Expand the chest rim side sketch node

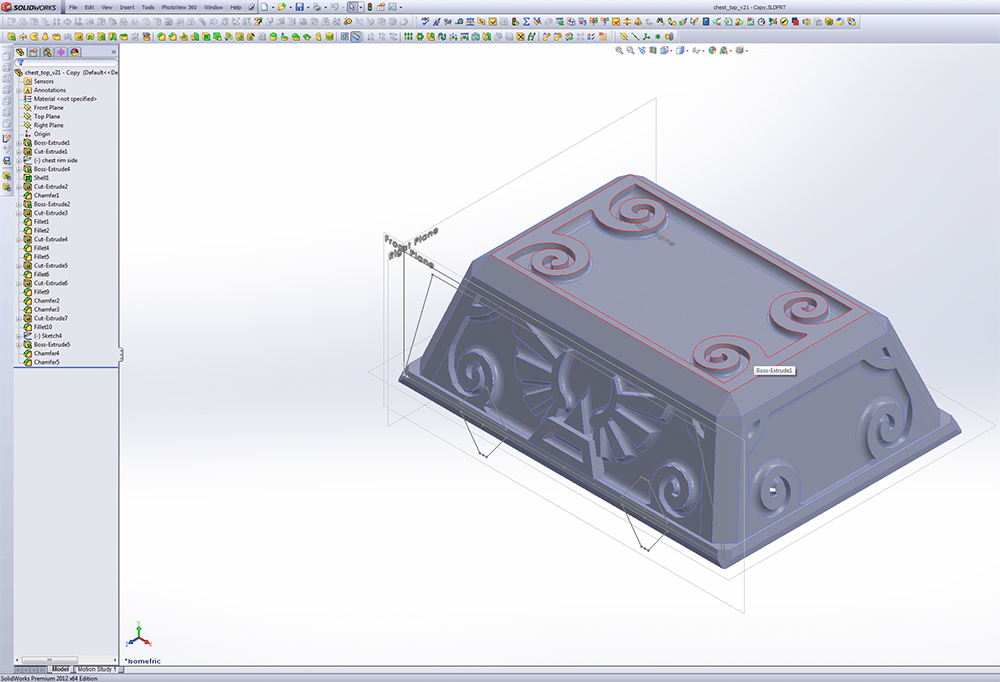point(18,161)
